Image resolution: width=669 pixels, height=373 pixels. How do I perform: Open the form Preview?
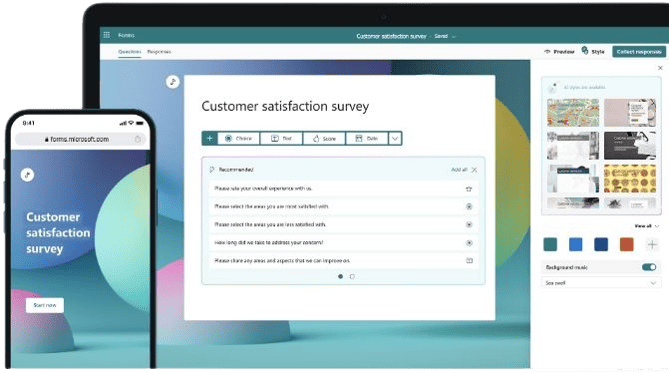click(559, 52)
